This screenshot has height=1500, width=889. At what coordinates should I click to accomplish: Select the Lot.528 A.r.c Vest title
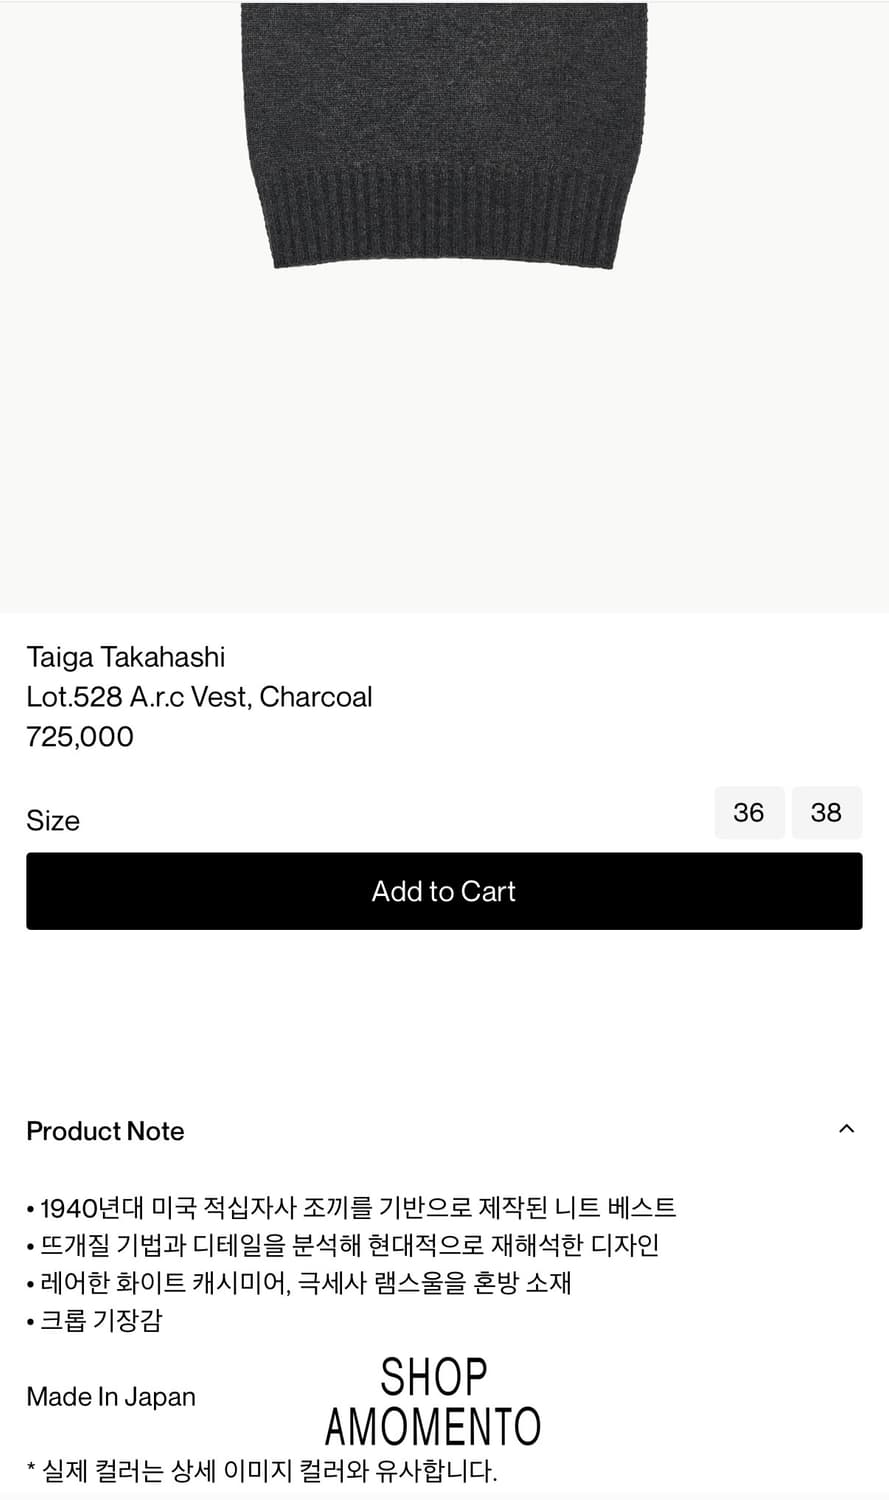[199, 697]
